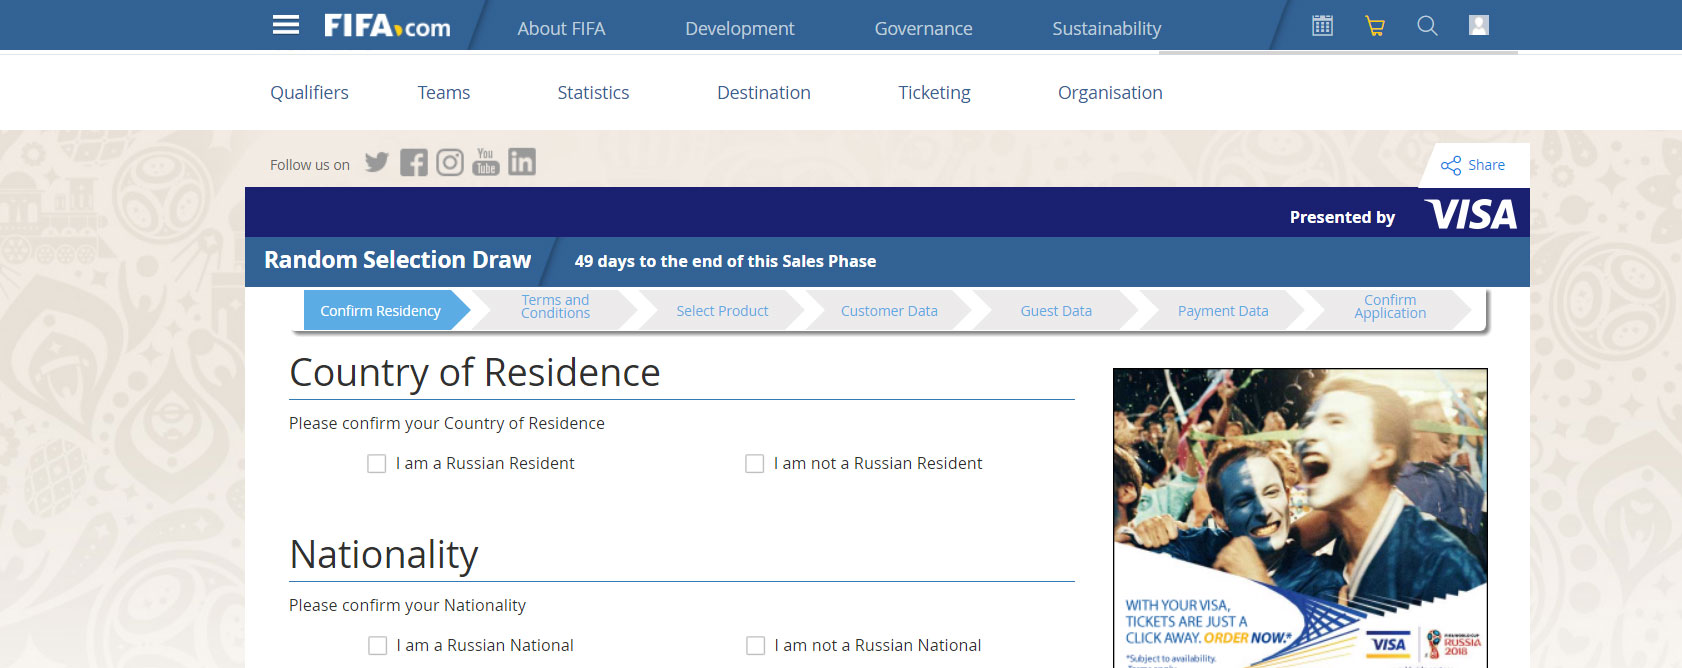Open the About FIFA menu

click(561, 29)
